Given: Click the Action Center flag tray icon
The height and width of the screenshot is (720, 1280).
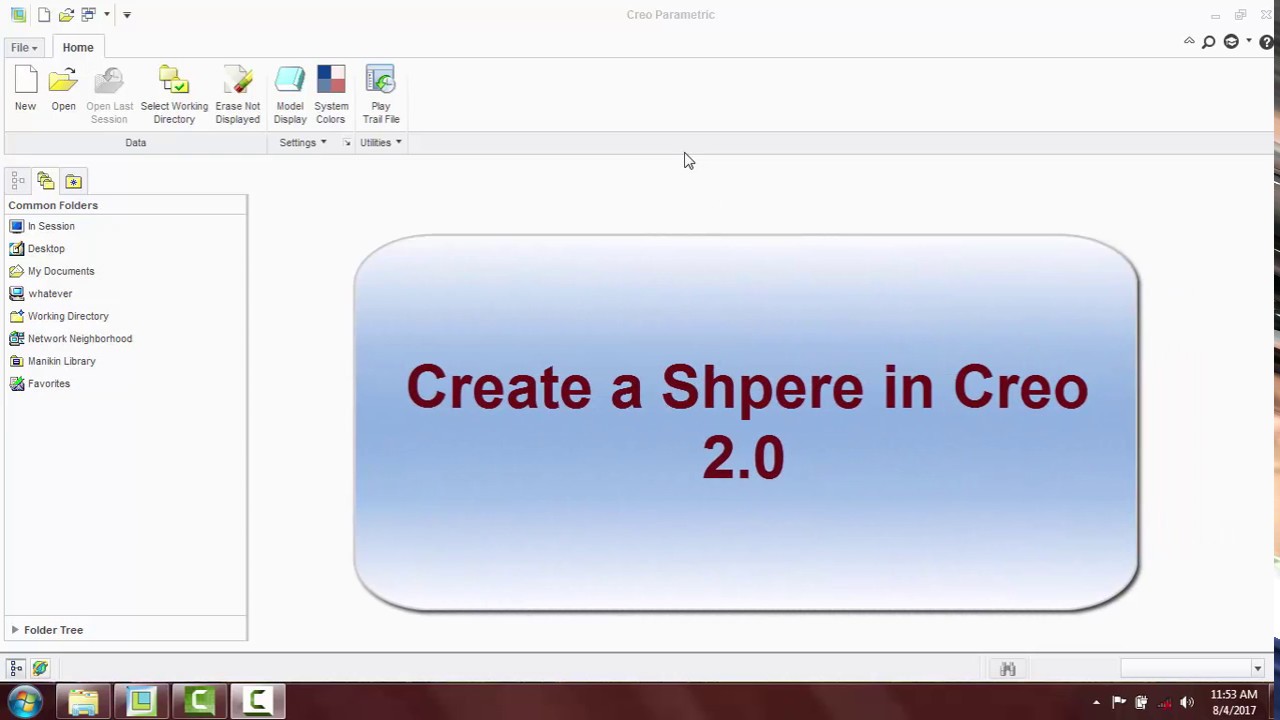Looking at the screenshot, I should 1118,702.
